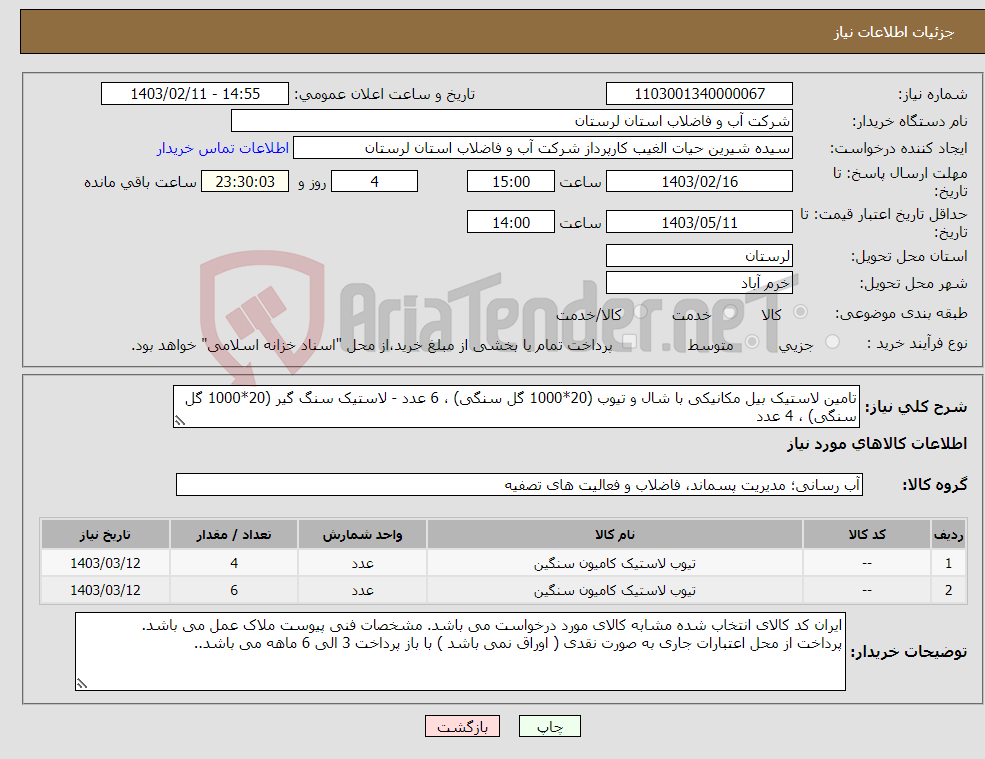Click the goods group field
Screen dimensions: 985x759
click(x=520, y=484)
